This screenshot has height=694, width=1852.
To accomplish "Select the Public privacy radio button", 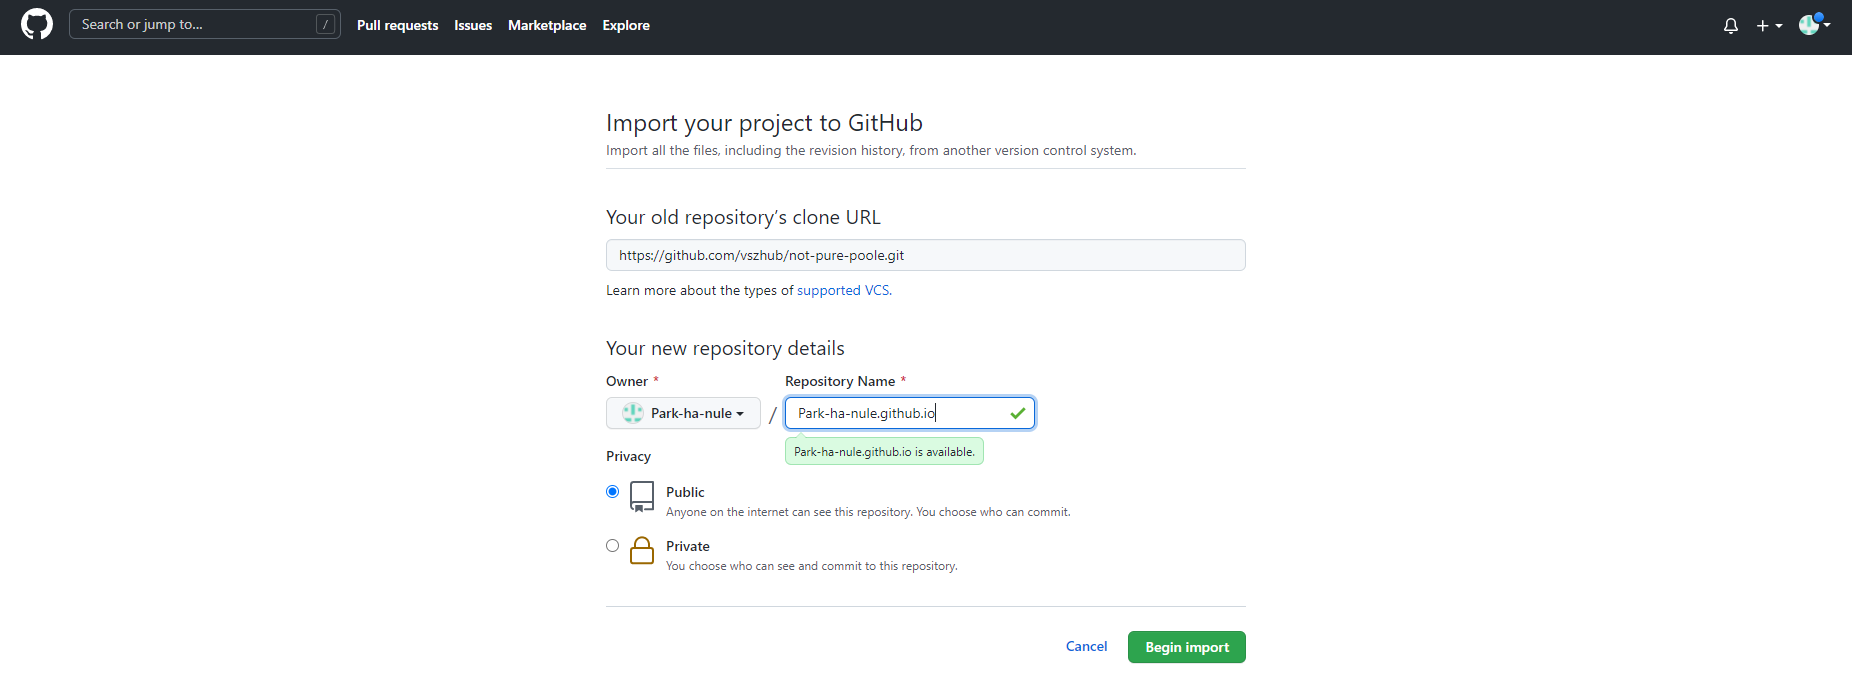I will click(x=612, y=492).
